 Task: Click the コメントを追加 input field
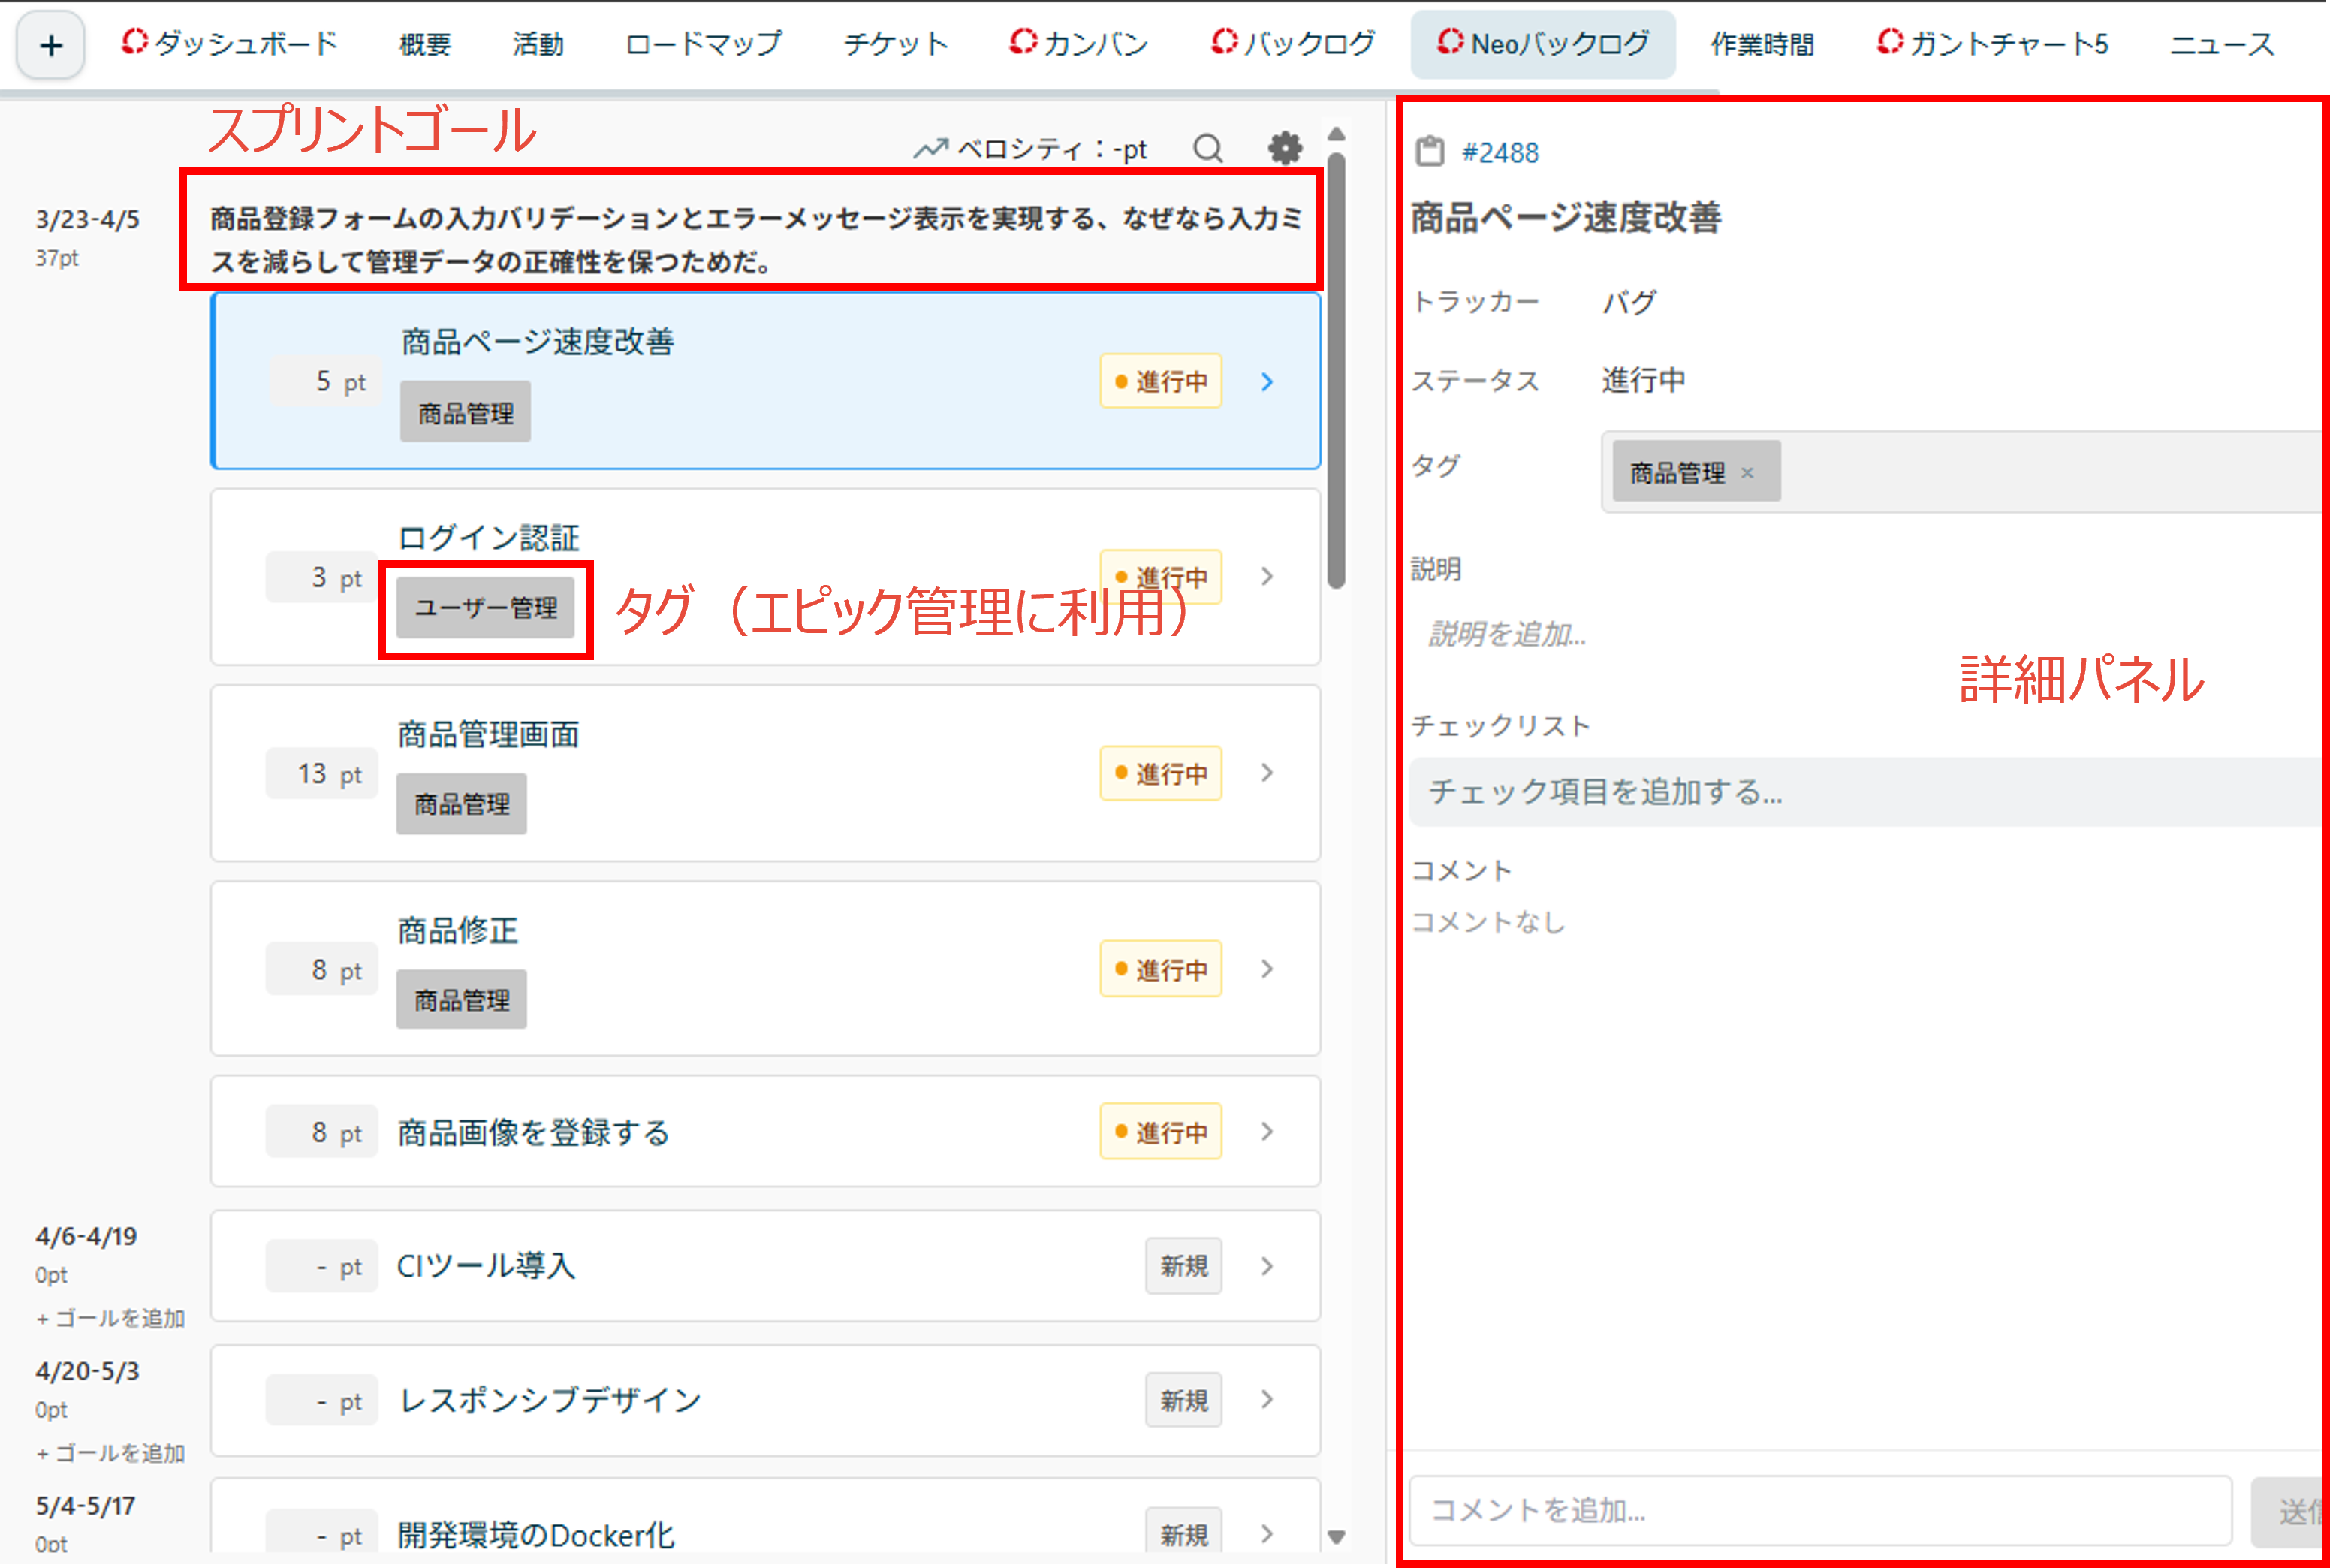(x=1819, y=1509)
